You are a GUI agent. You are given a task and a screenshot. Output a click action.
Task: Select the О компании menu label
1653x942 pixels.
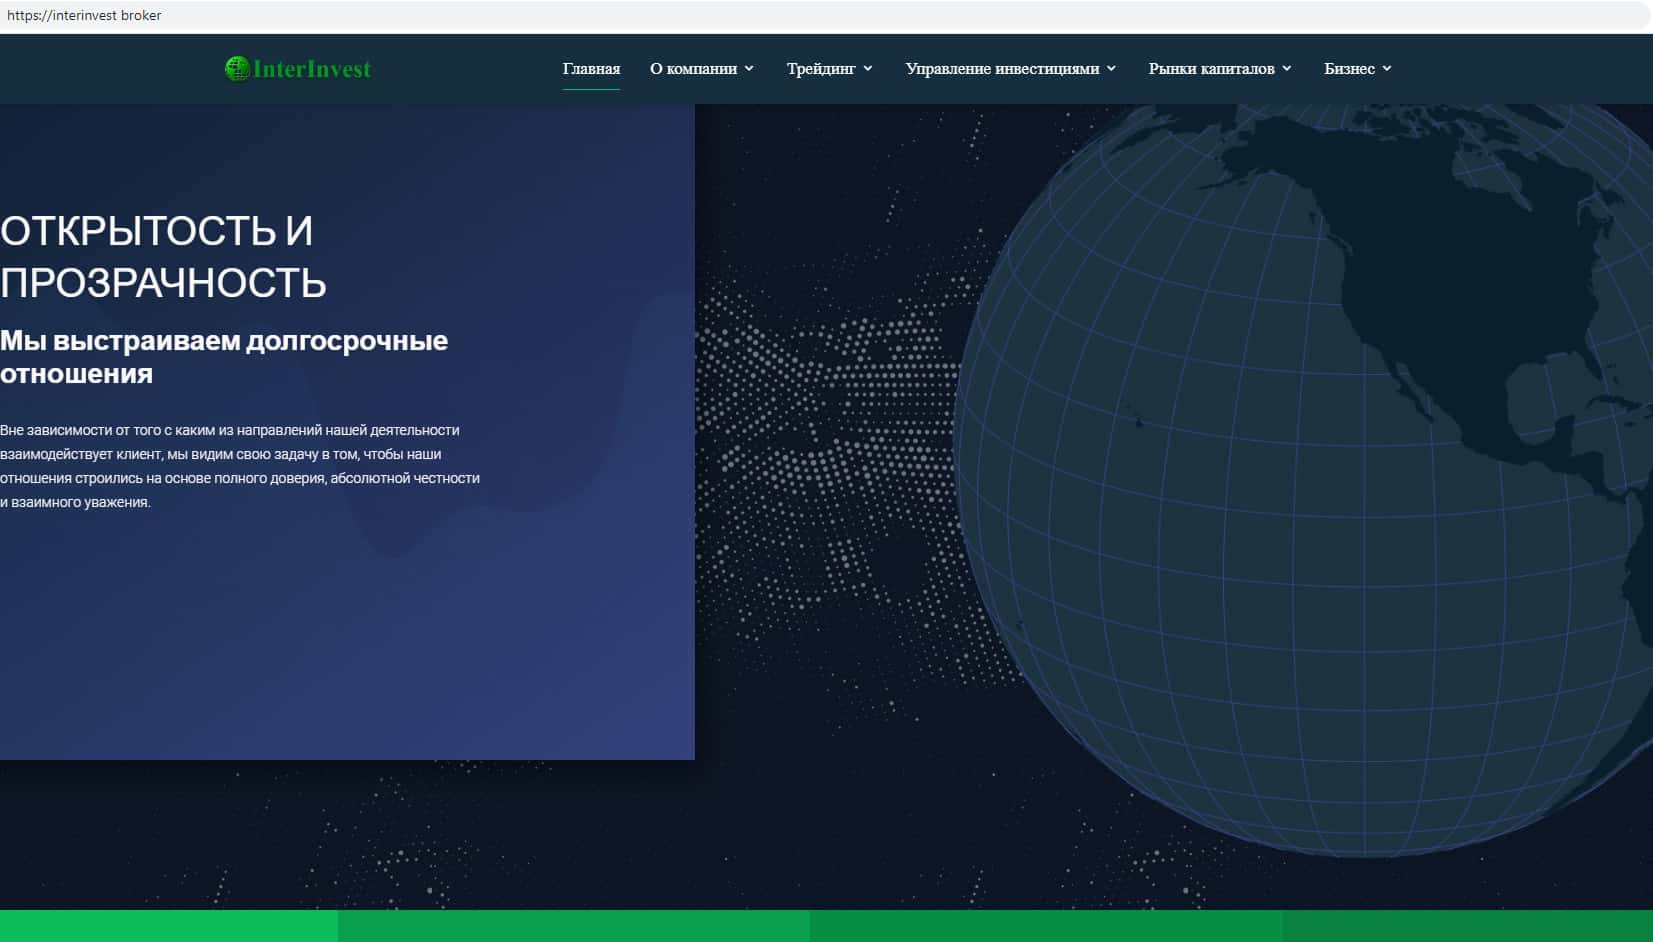(693, 69)
